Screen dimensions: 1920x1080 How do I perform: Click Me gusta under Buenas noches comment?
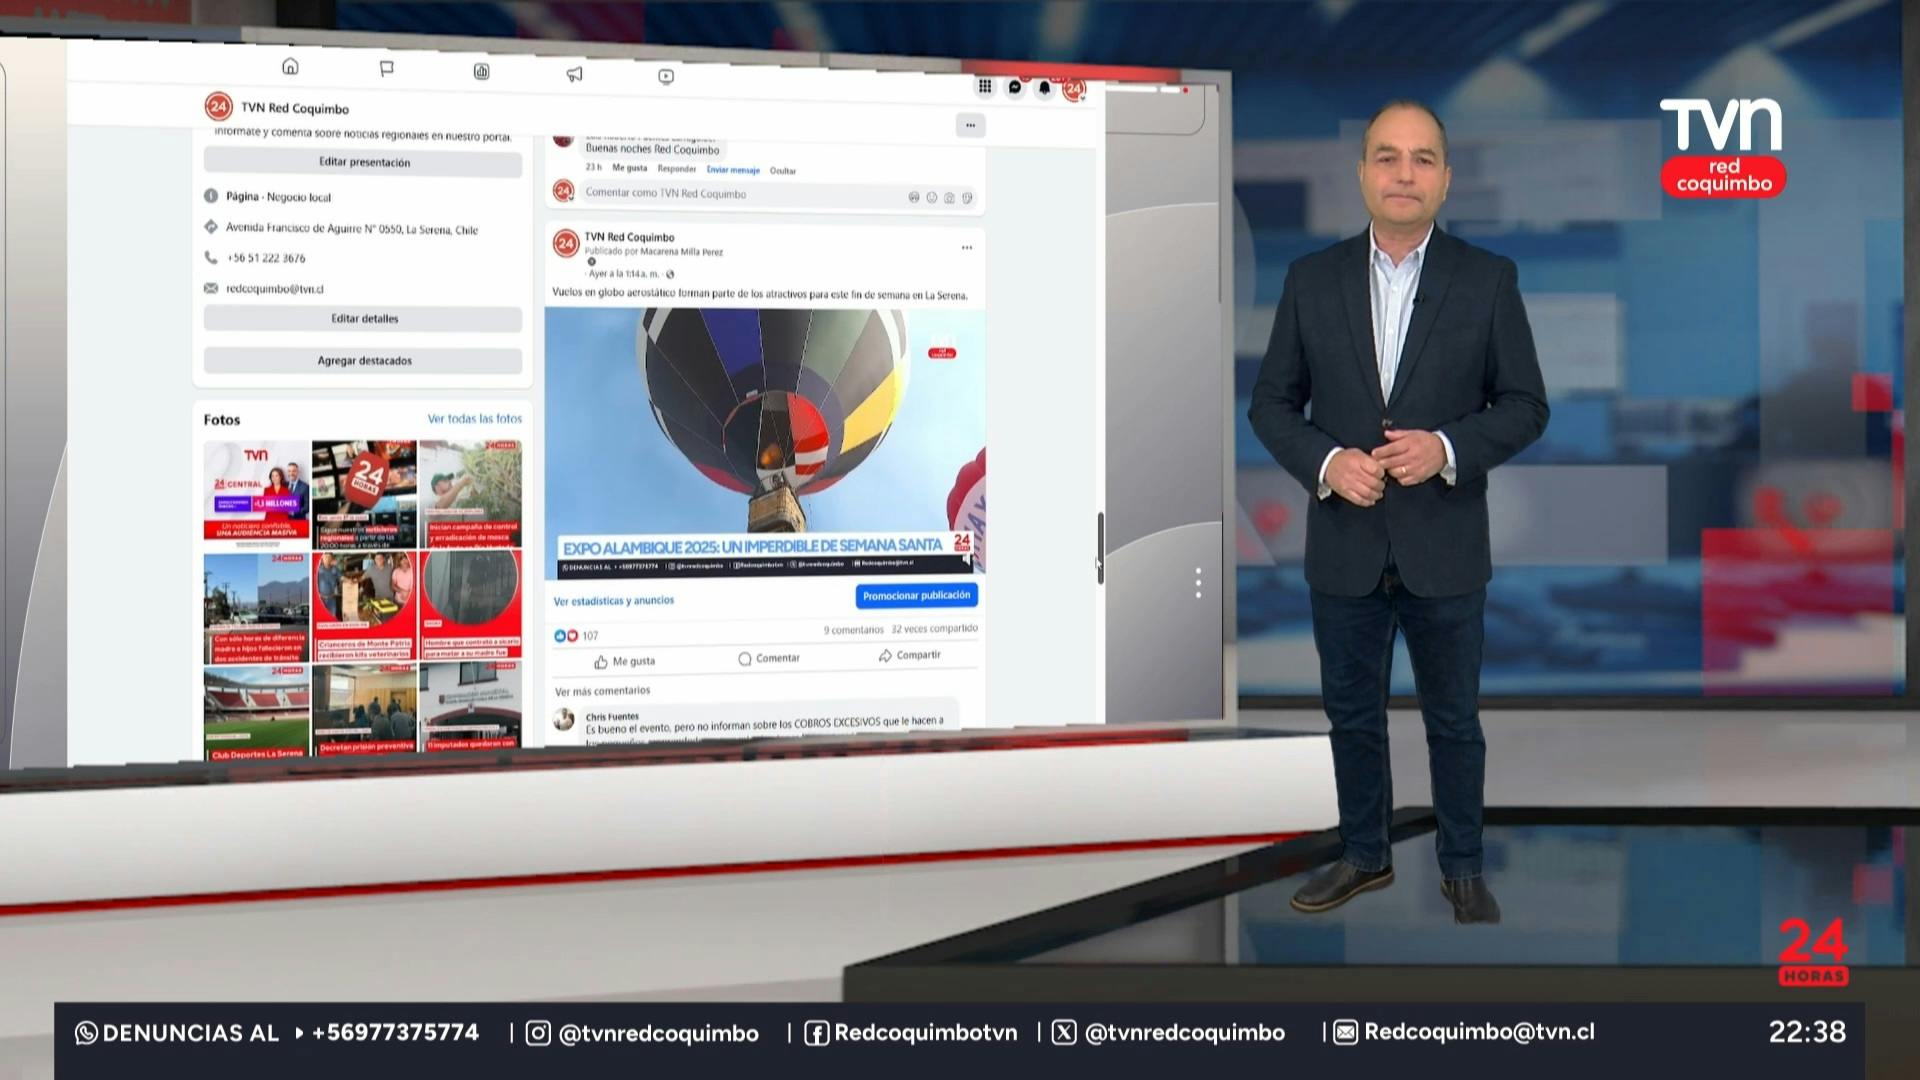click(x=630, y=168)
